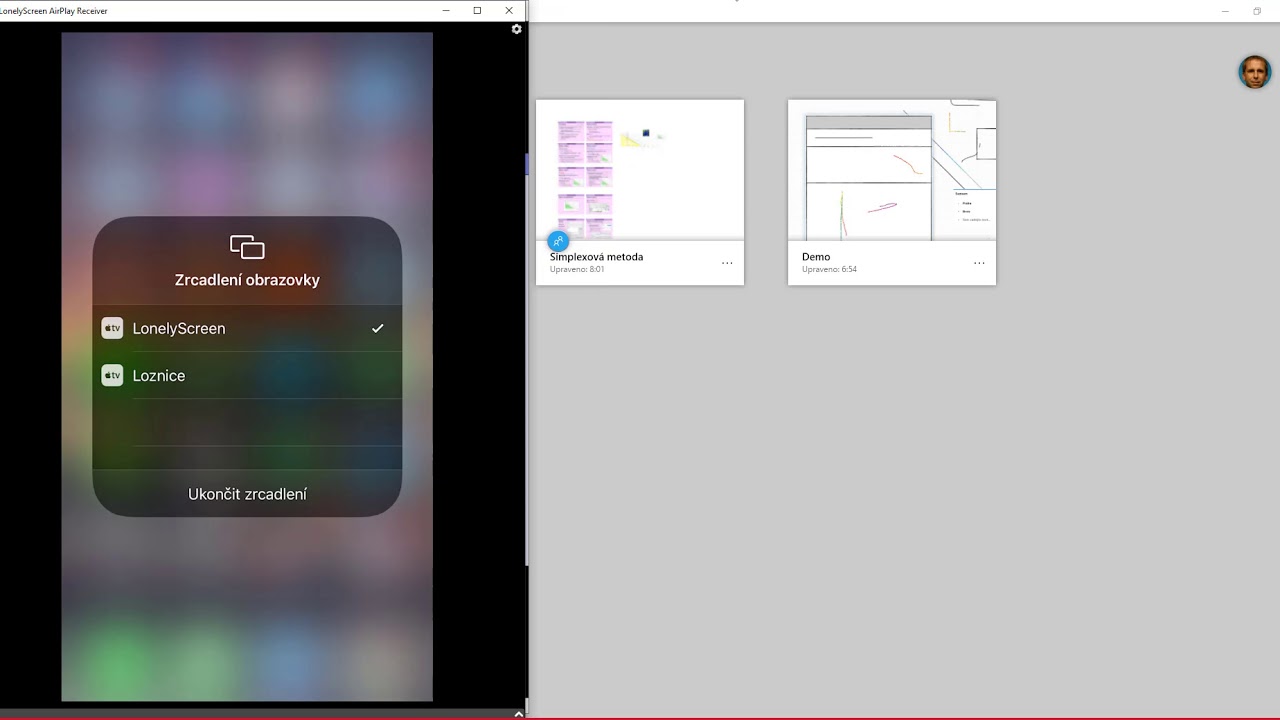
Task: Click the Upraveno: 6:54 timestamp
Action: (829, 269)
